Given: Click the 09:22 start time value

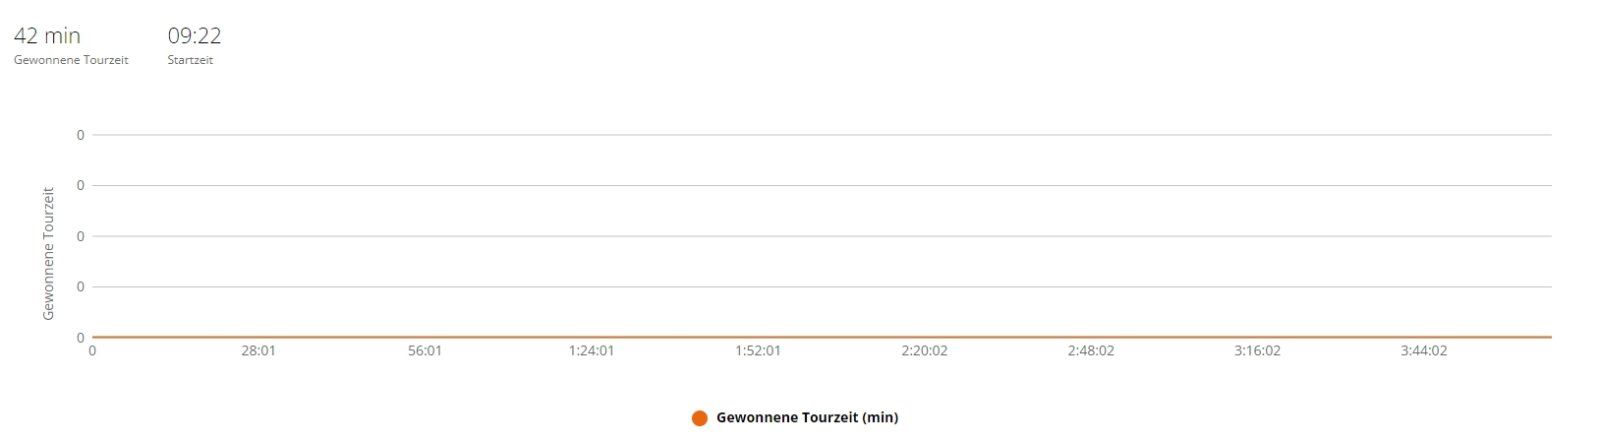Looking at the screenshot, I should (194, 36).
